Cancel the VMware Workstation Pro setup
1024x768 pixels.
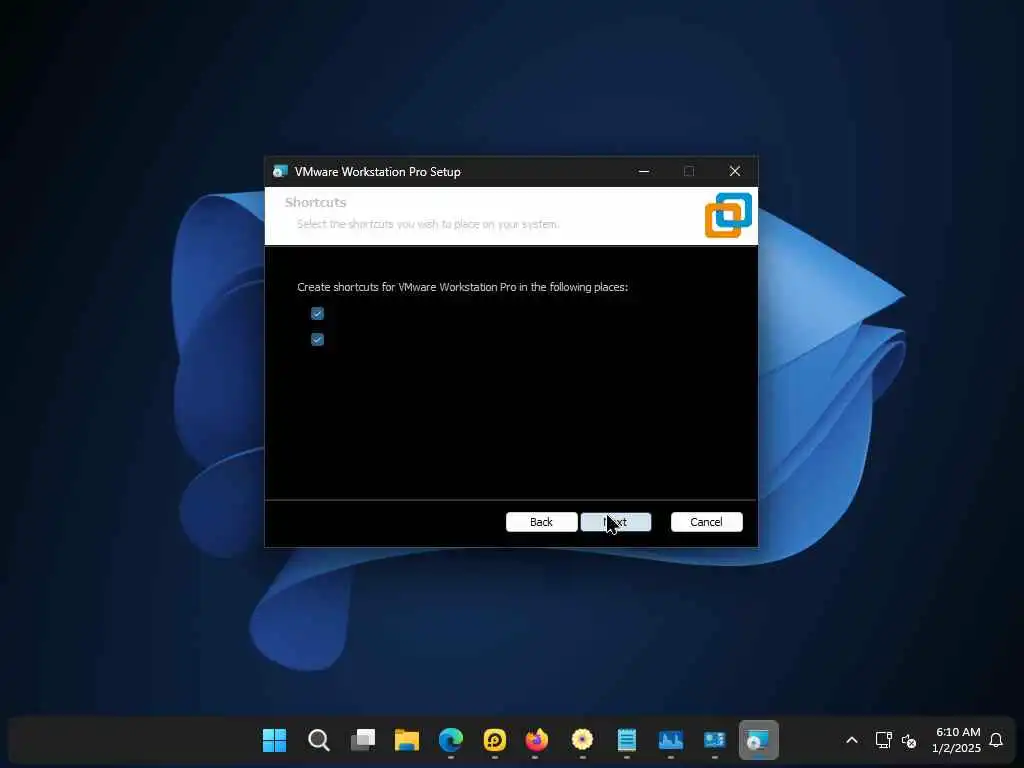pyautogui.click(x=707, y=522)
